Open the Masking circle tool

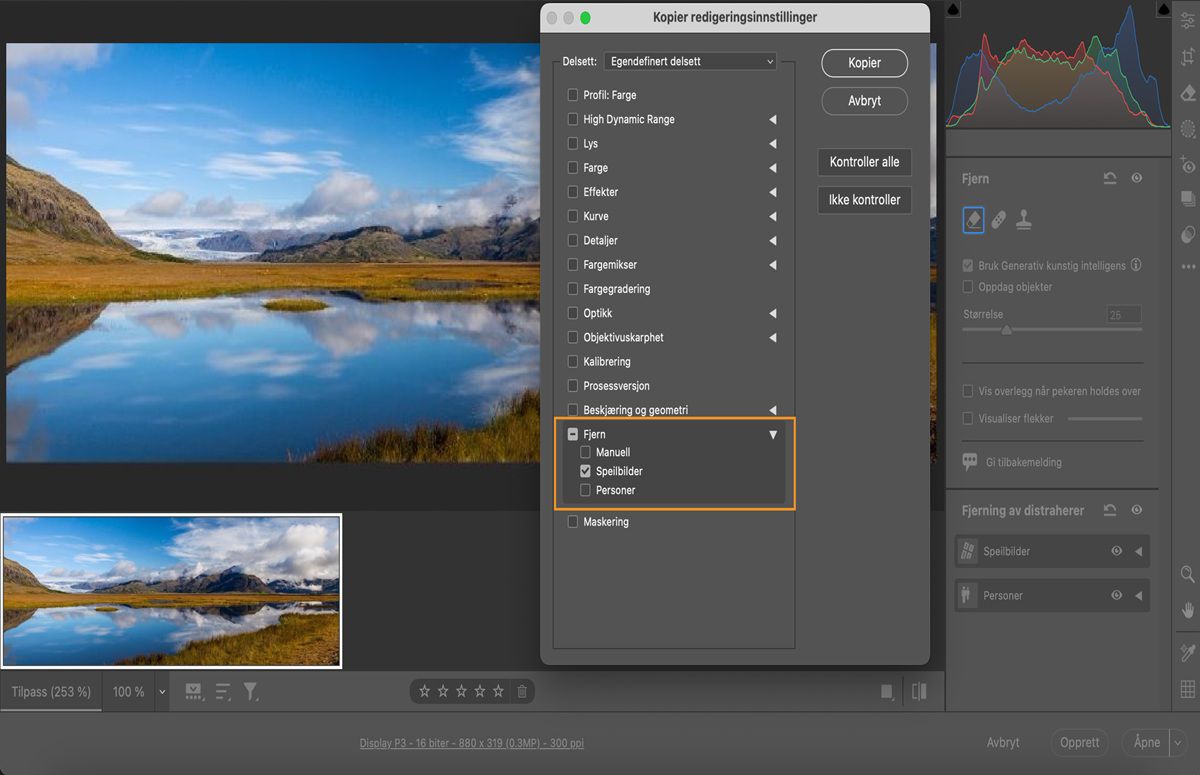(1188, 129)
